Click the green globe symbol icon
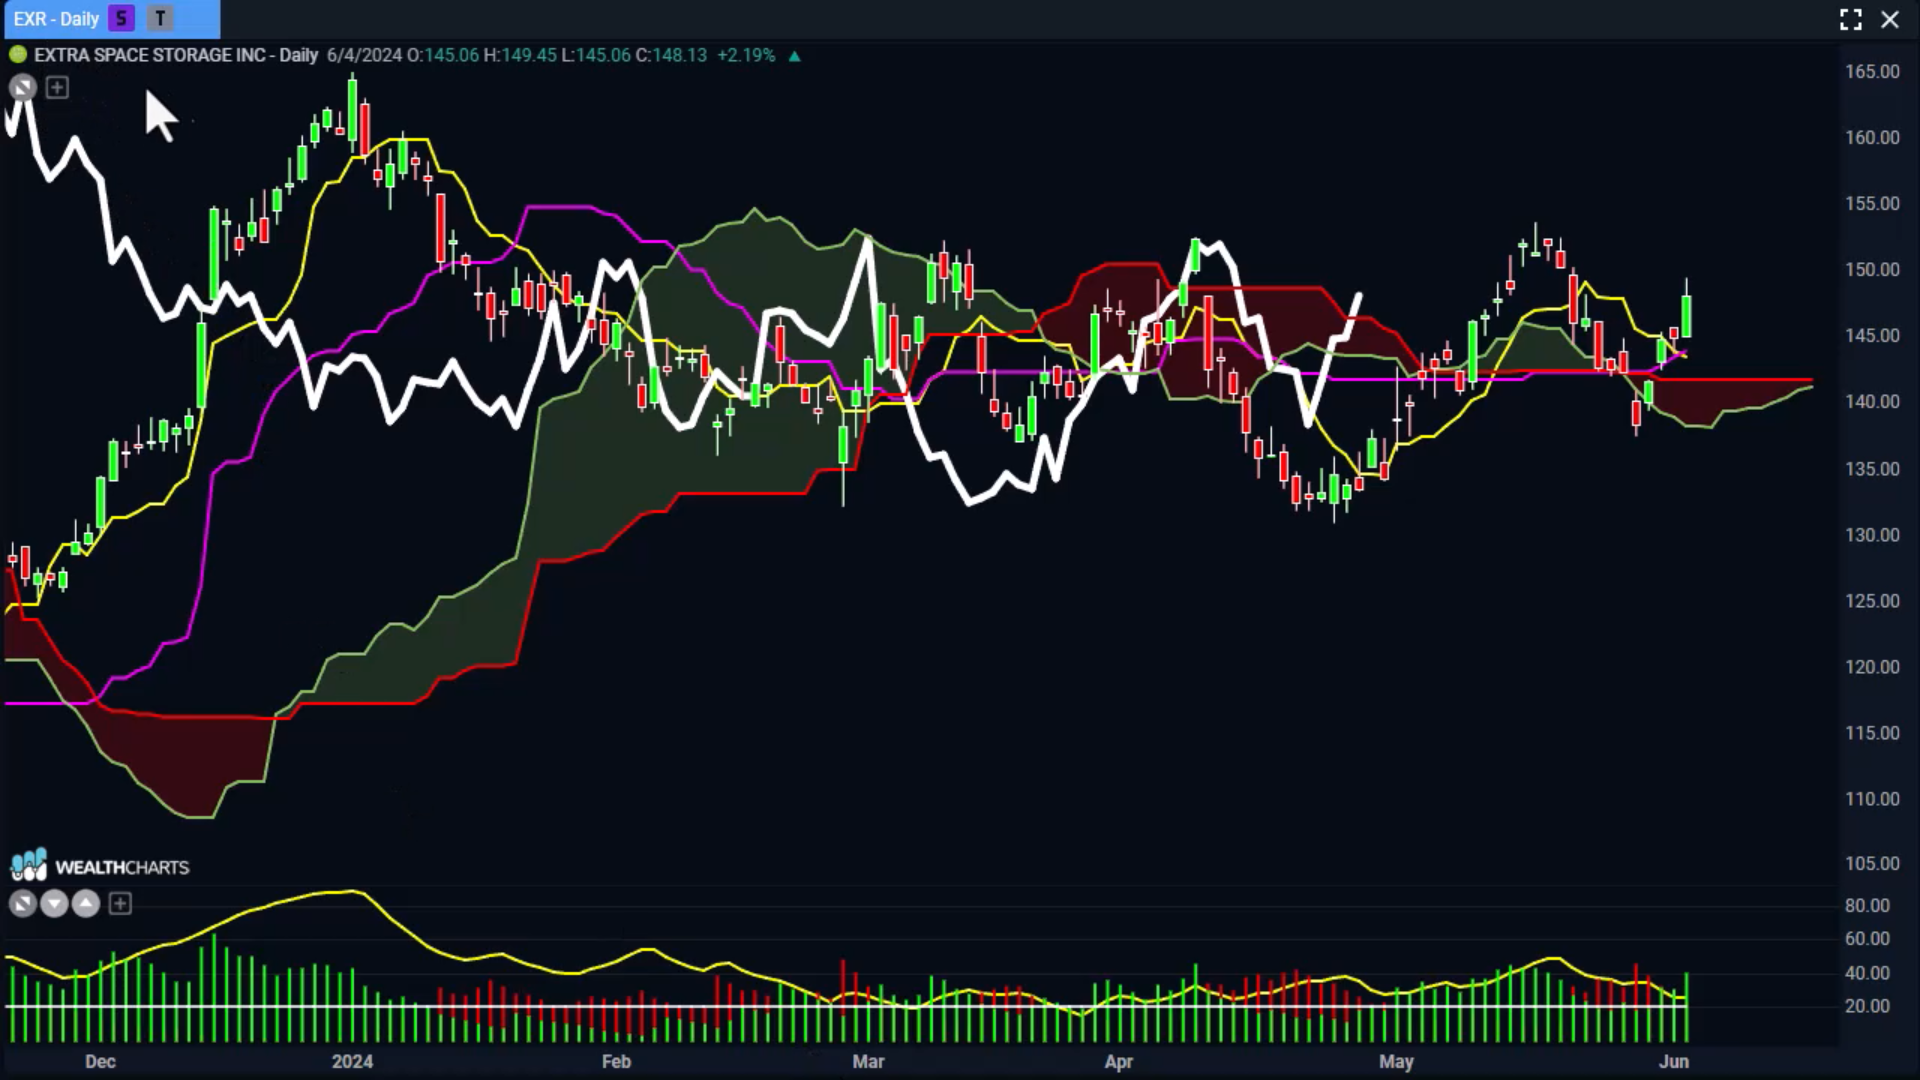 click(18, 55)
